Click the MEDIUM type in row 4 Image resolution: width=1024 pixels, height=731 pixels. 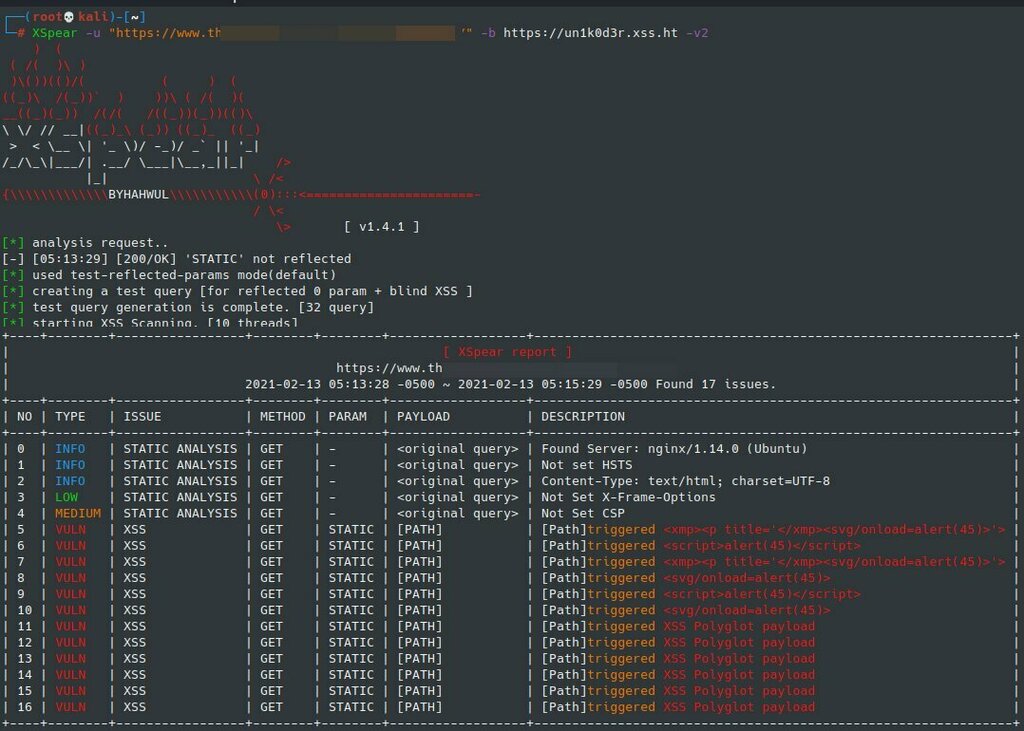(x=78, y=513)
